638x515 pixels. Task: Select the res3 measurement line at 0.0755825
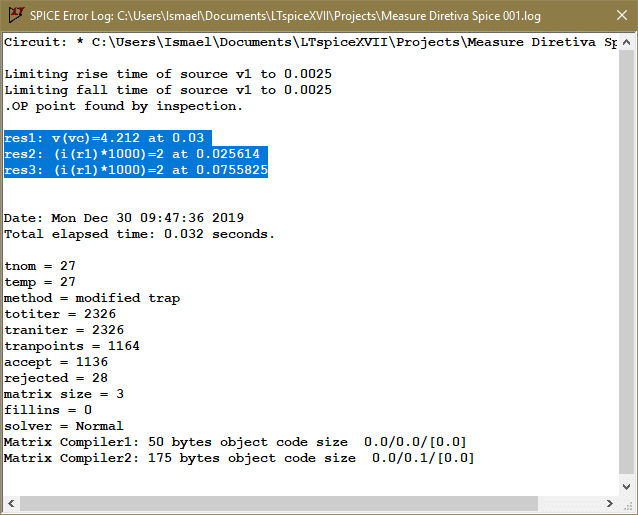136,170
